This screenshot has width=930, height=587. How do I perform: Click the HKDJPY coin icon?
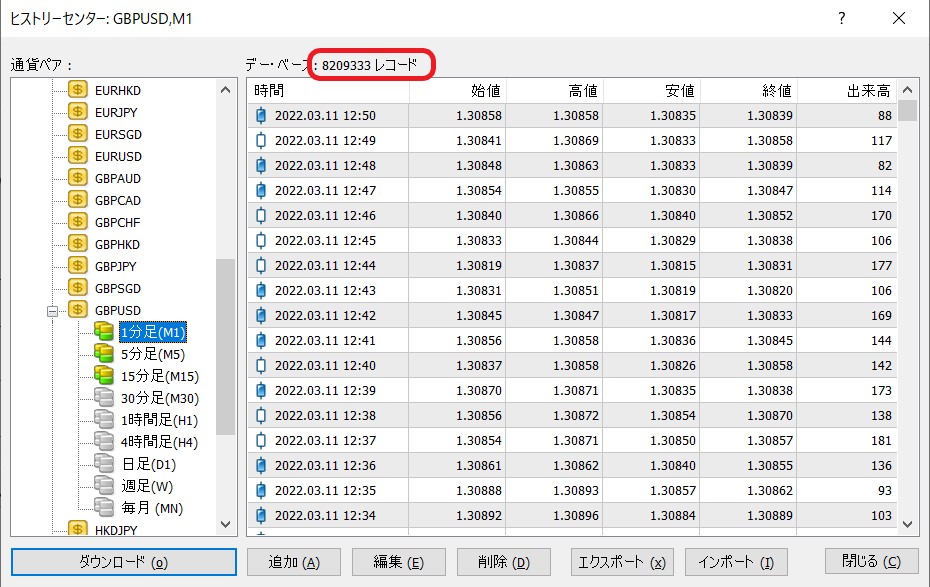[x=78, y=529]
